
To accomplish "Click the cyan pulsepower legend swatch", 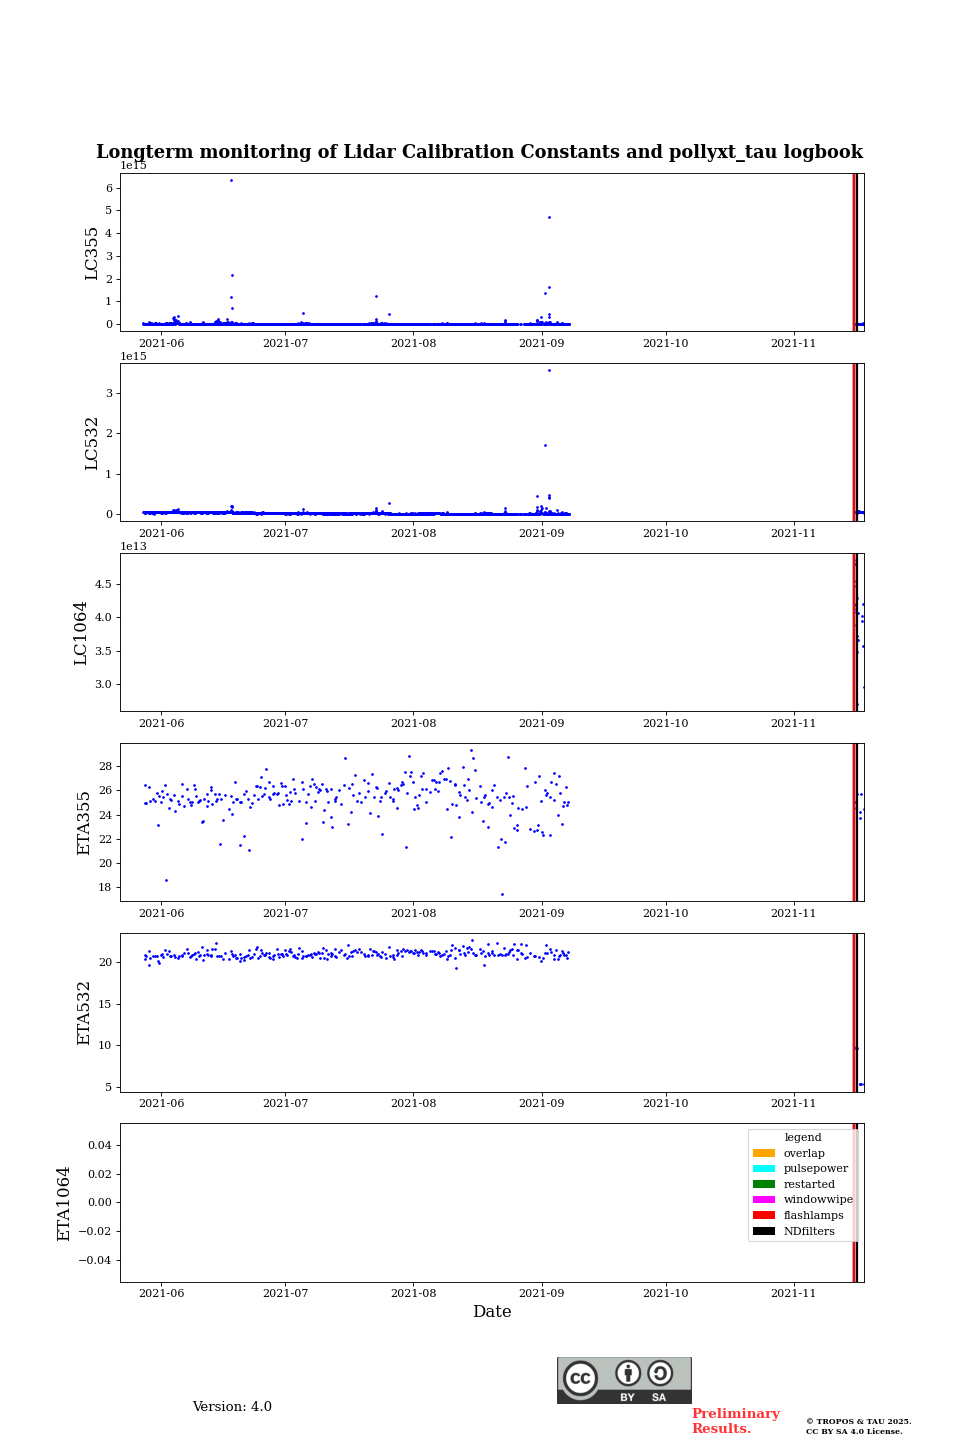I will click(764, 1168).
